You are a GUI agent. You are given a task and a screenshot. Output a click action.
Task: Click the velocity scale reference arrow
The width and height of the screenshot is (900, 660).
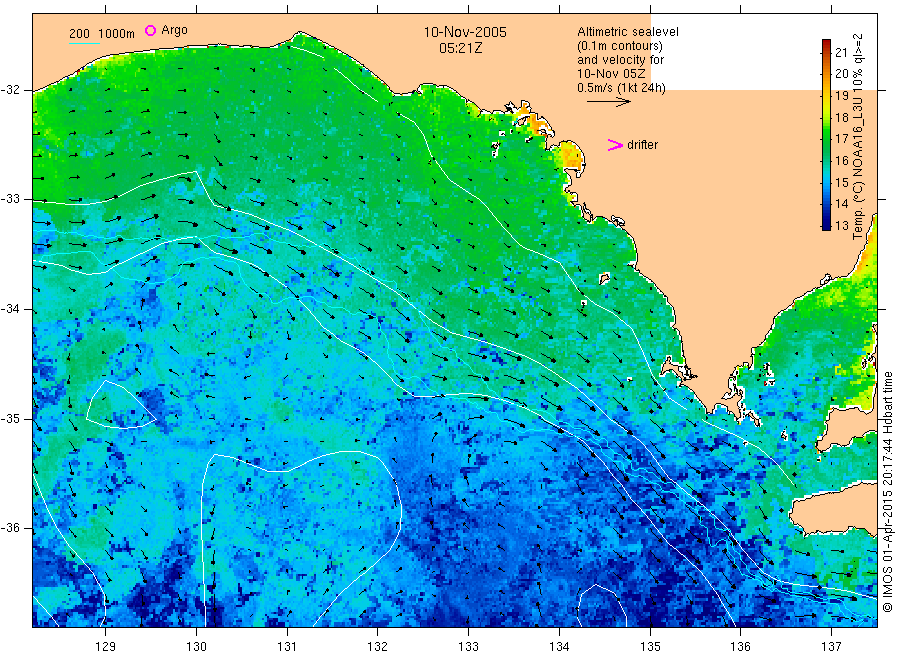pos(608,102)
